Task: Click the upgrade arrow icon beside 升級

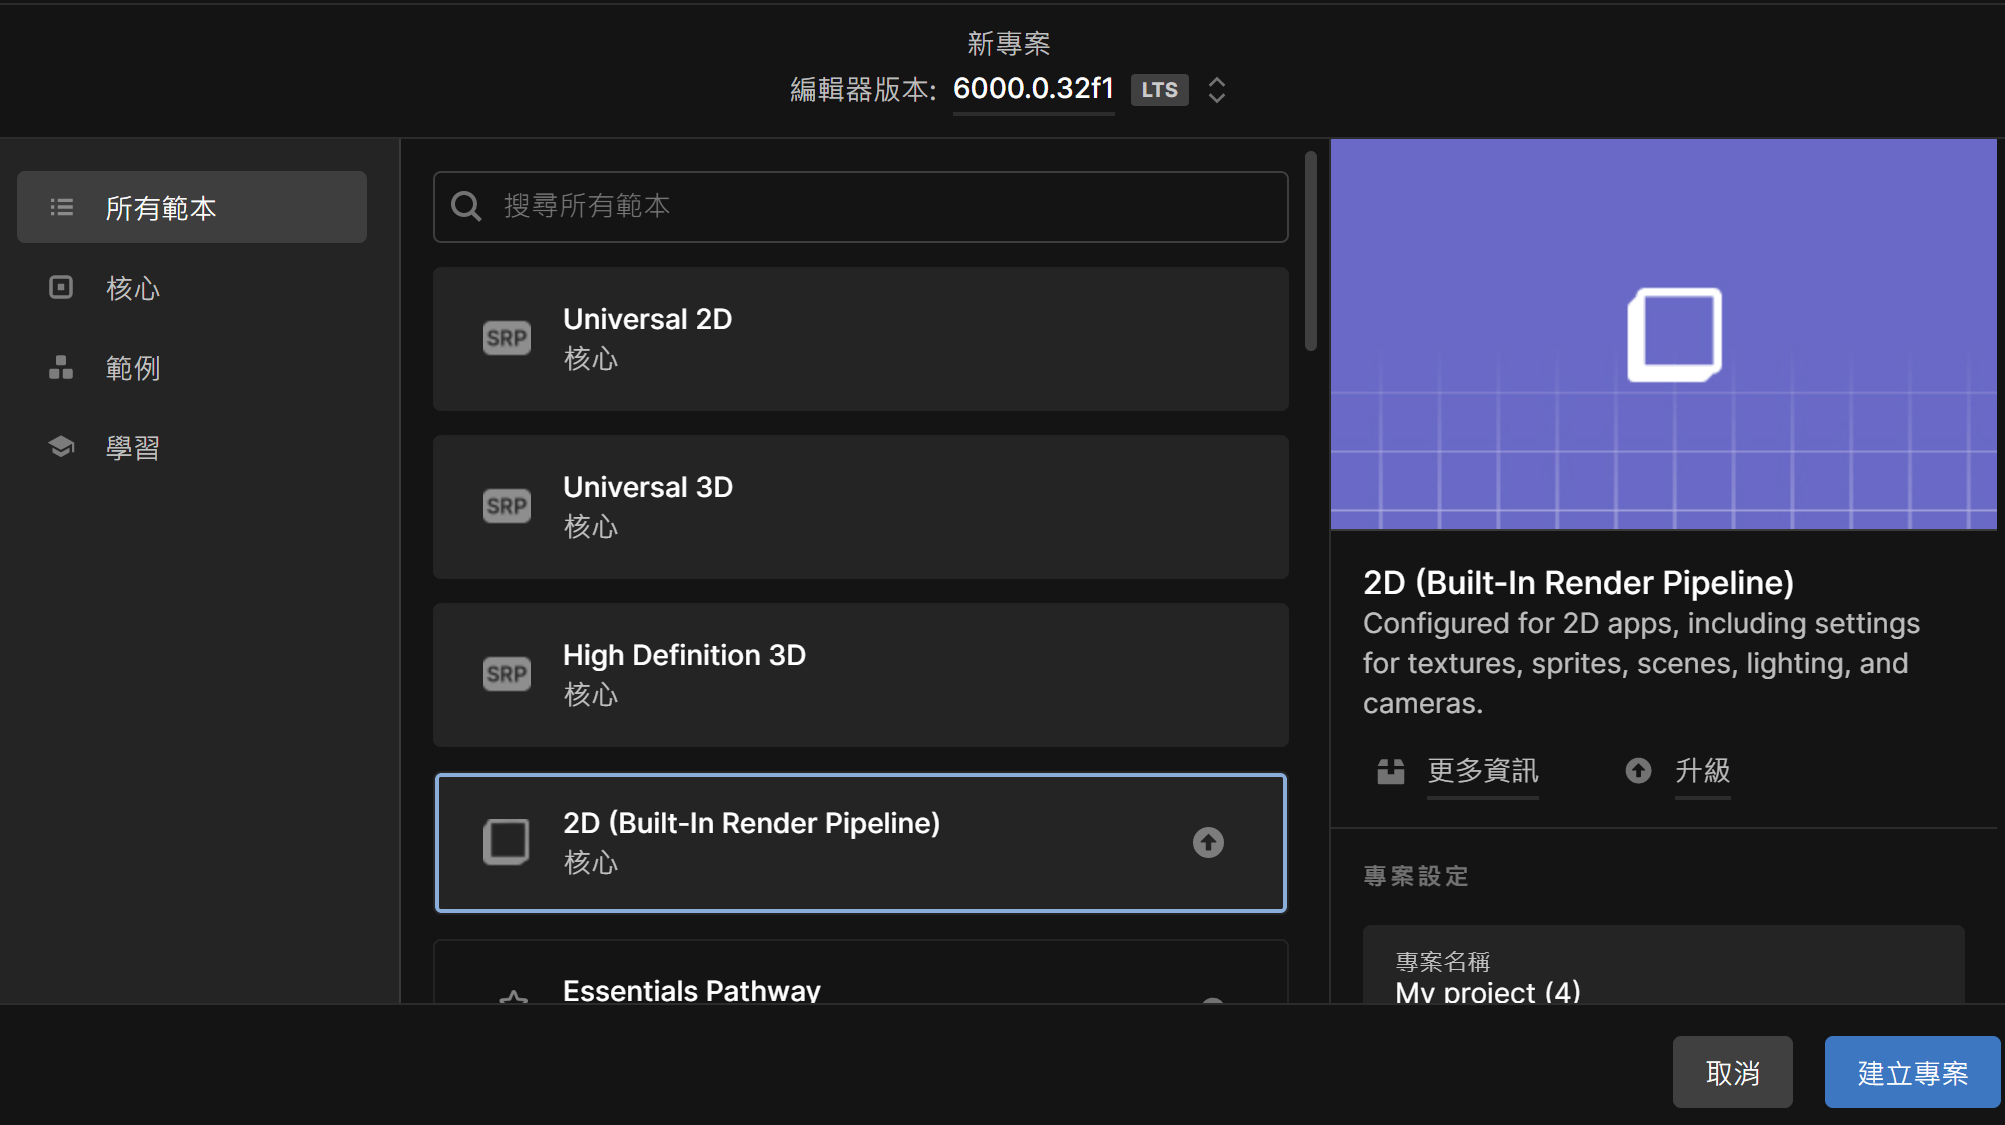Action: point(1638,771)
